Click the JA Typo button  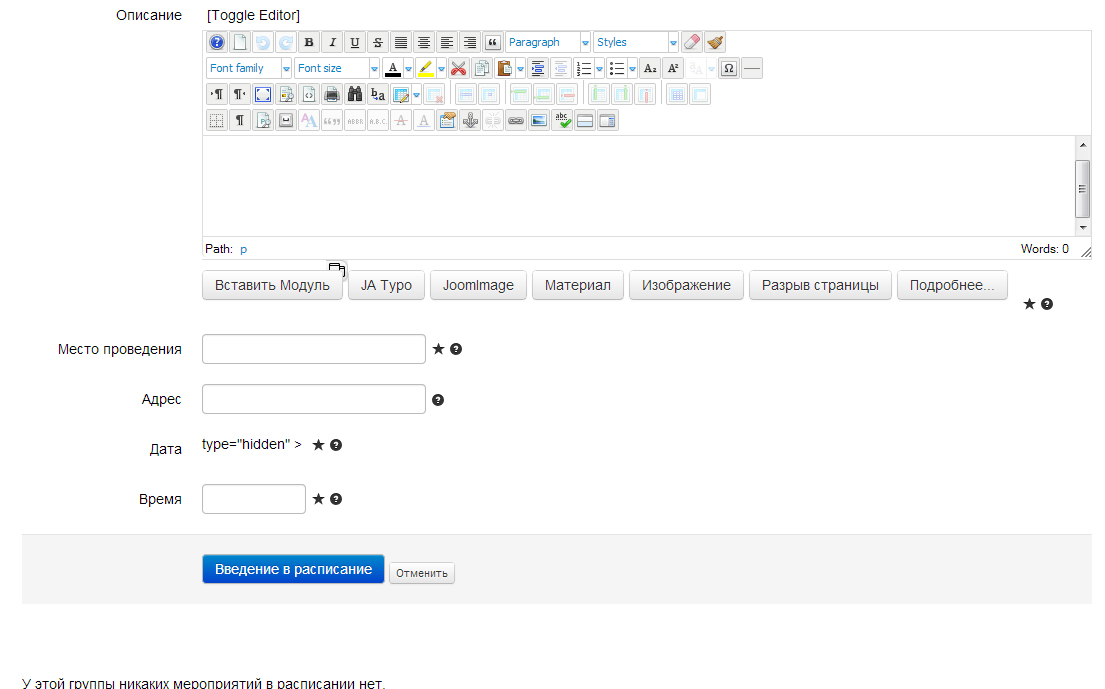click(x=386, y=285)
